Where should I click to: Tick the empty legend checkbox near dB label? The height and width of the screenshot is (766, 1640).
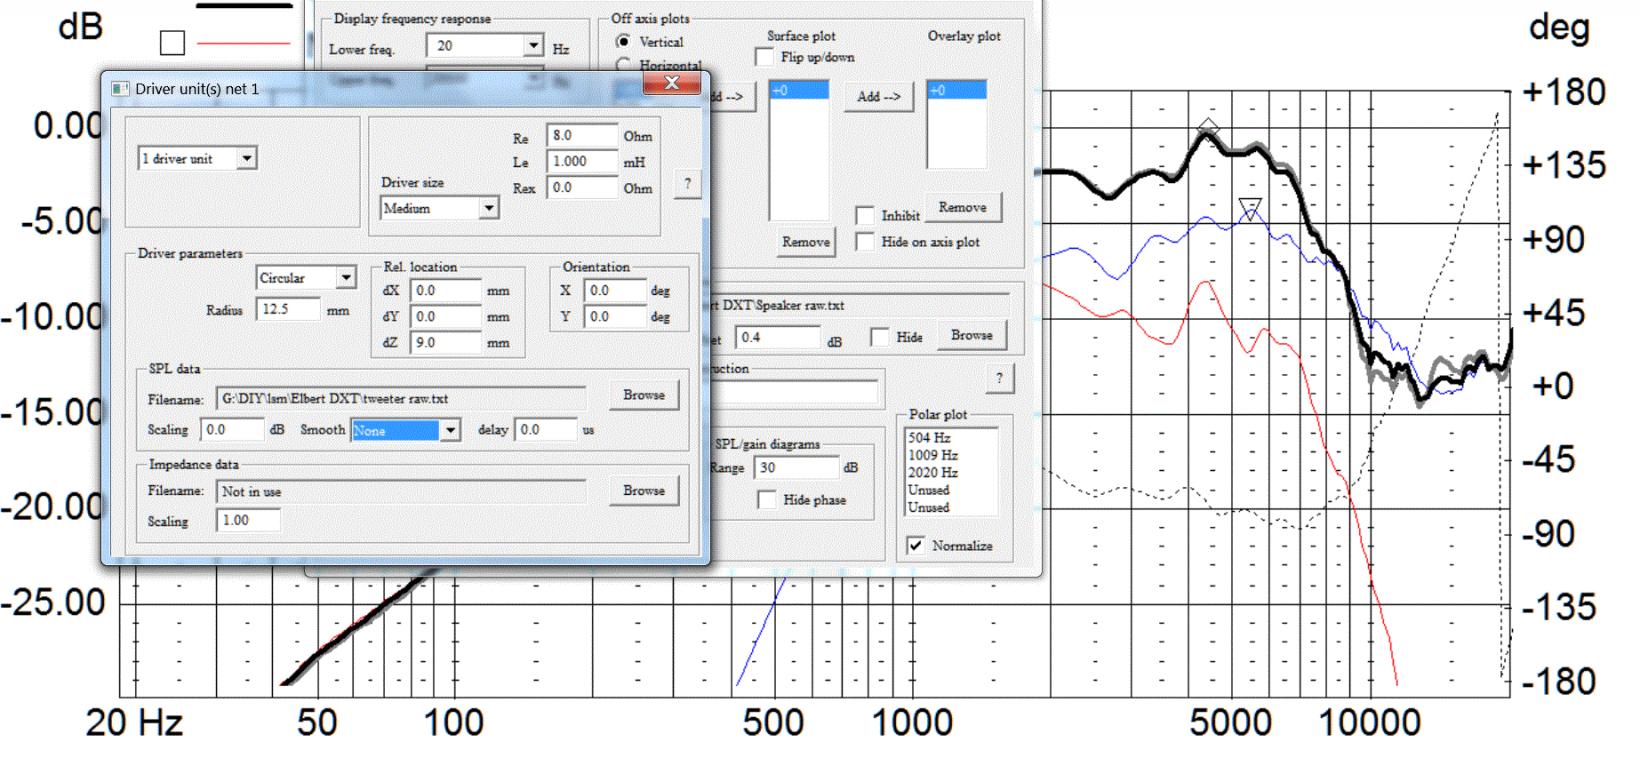tap(172, 43)
